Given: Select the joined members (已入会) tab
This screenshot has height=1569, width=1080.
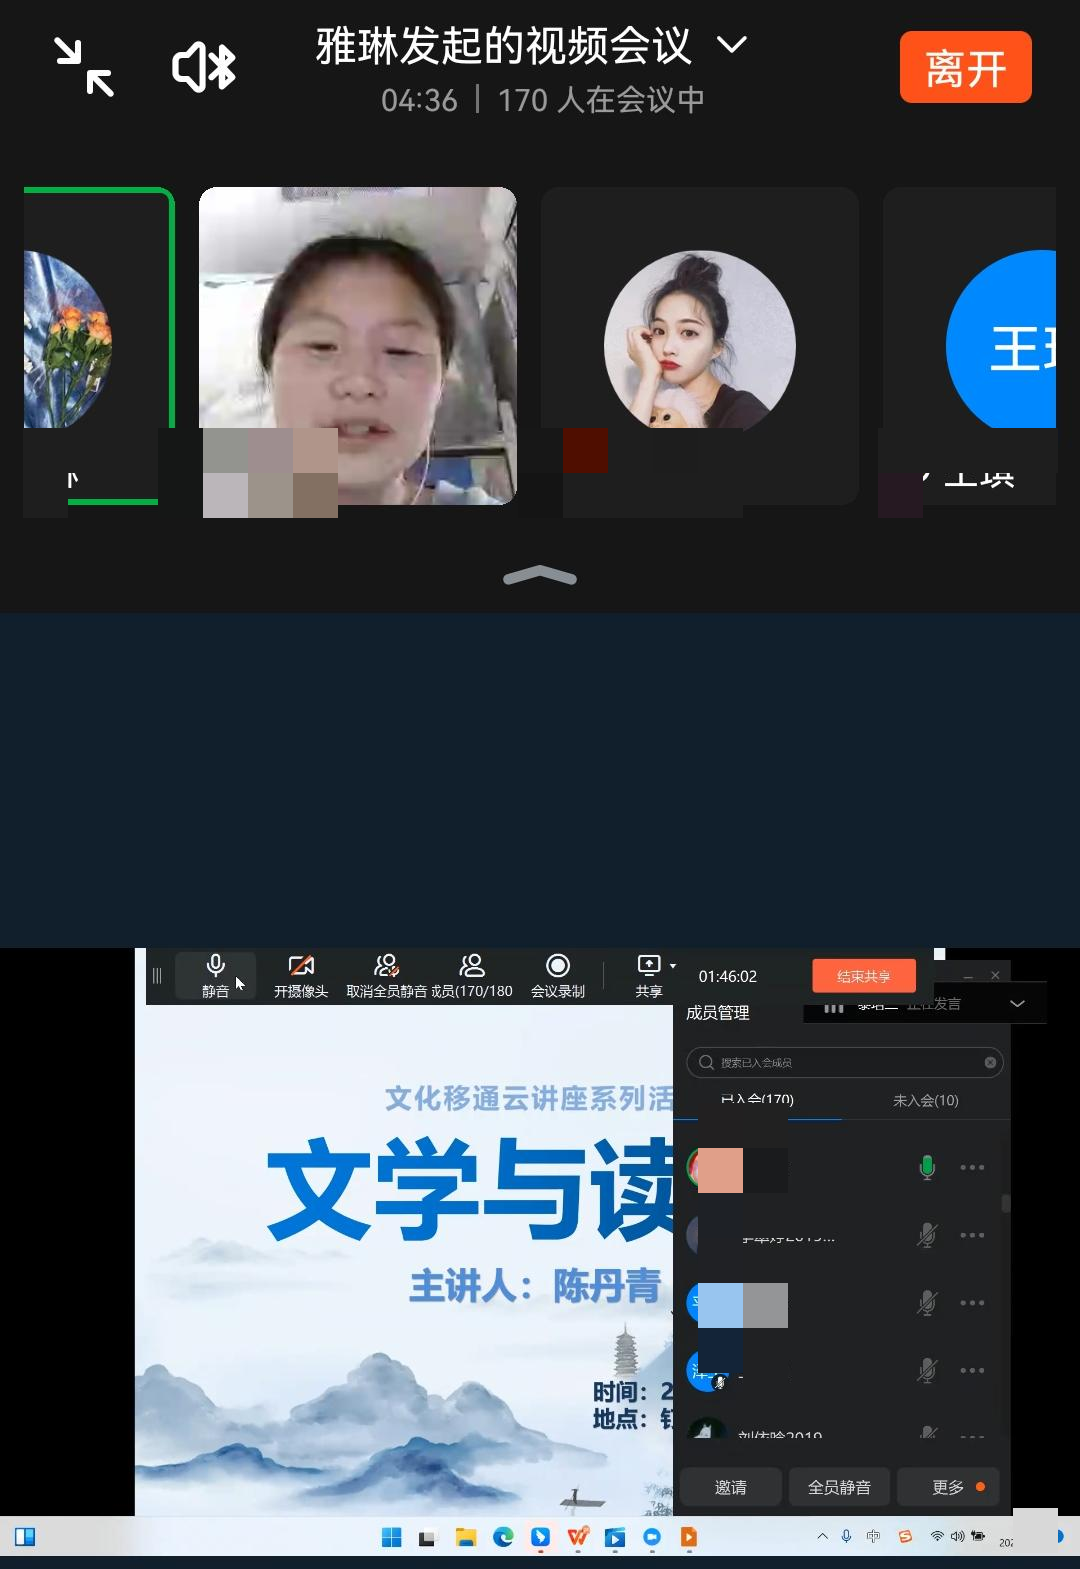Looking at the screenshot, I should [757, 1100].
